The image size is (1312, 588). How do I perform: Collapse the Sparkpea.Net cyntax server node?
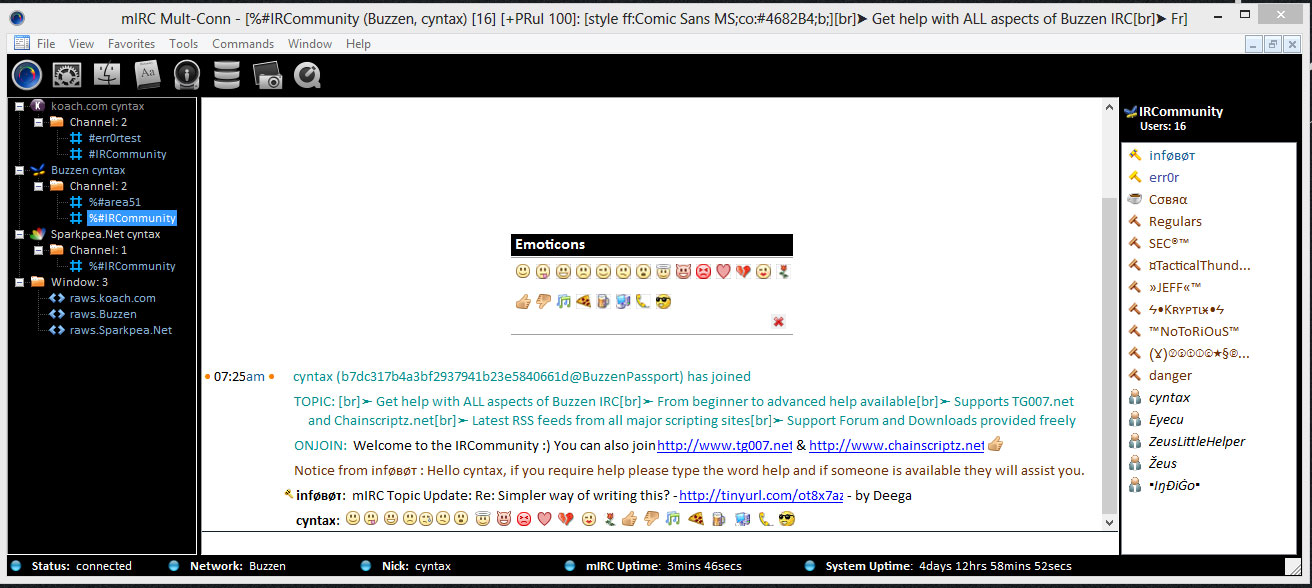[x=20, y=234]
